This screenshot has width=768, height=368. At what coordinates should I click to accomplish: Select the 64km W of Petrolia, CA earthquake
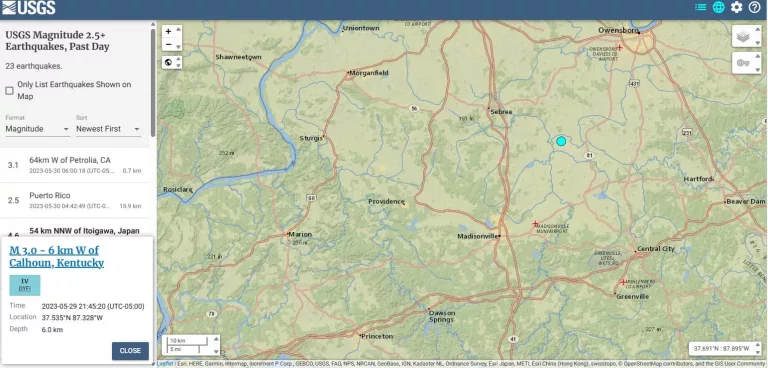[74, 165]
